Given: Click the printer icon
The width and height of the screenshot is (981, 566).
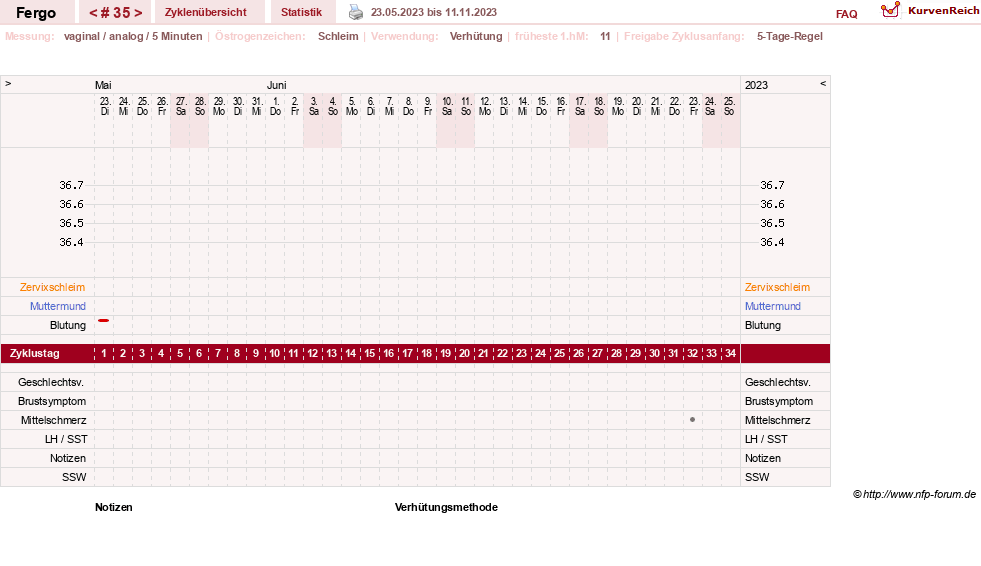Looking at the screenshot, I should tap(355, 12).
